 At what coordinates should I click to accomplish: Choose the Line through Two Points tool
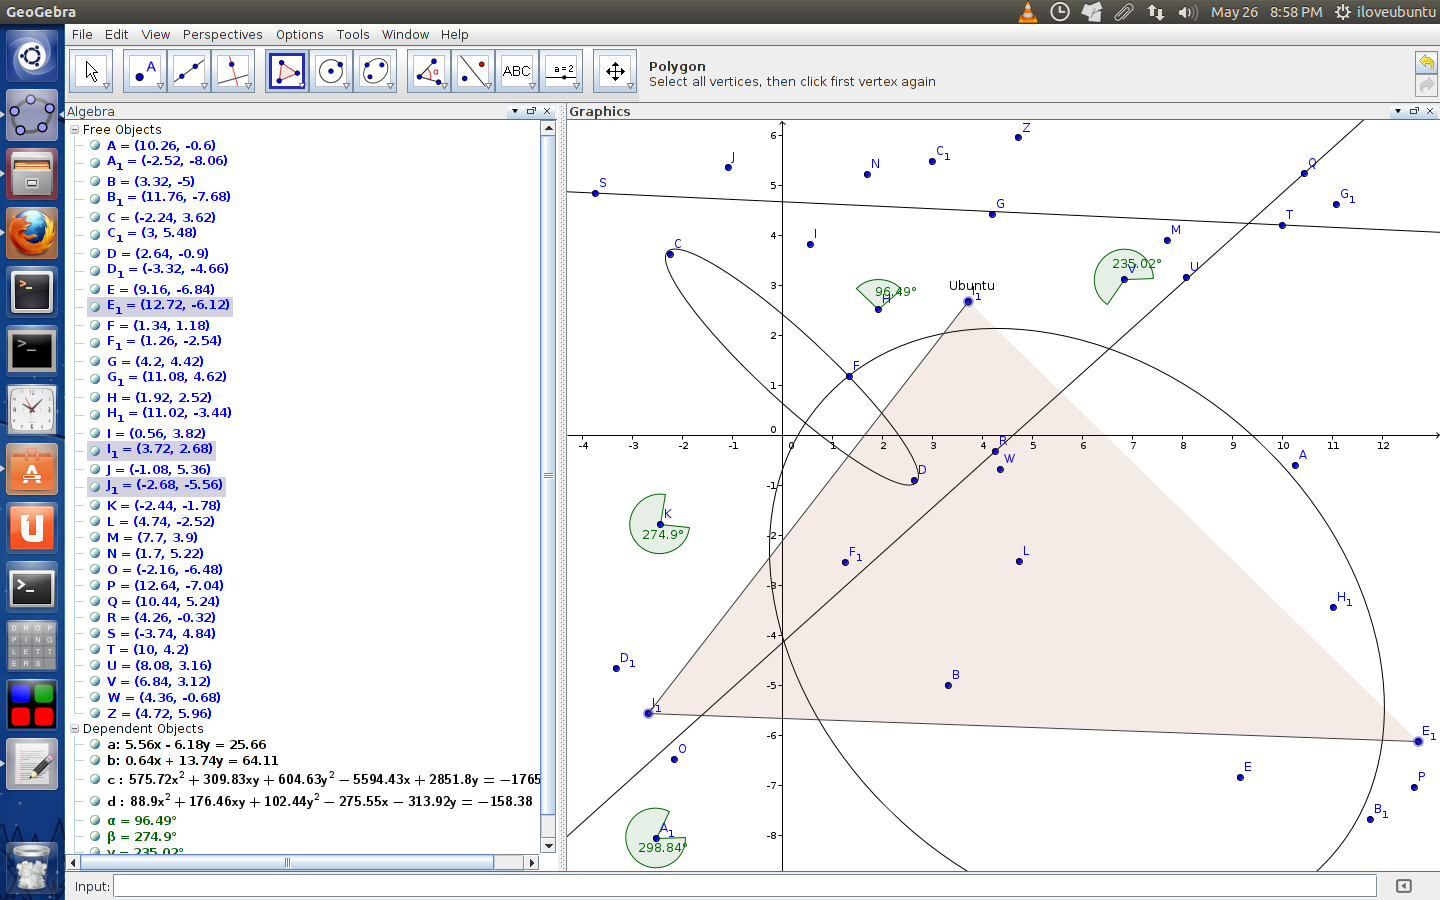click(x=188, y=71)
